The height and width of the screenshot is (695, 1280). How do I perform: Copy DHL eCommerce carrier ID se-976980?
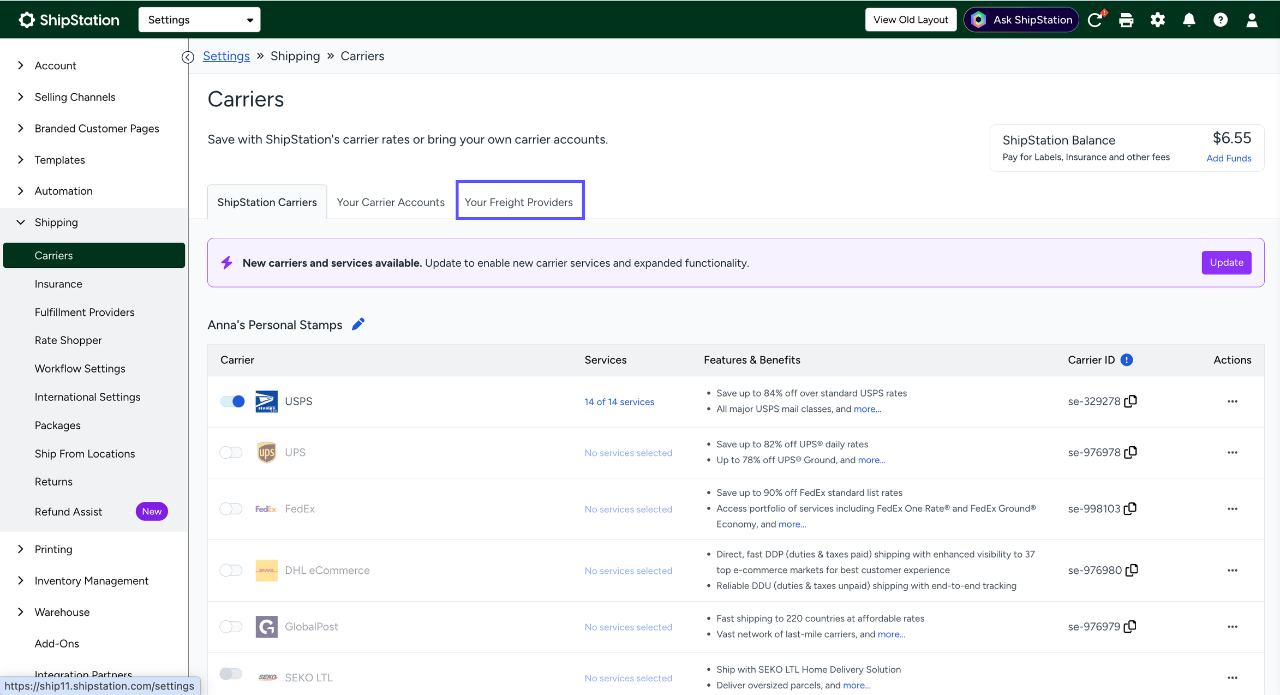click(1132, 570)
